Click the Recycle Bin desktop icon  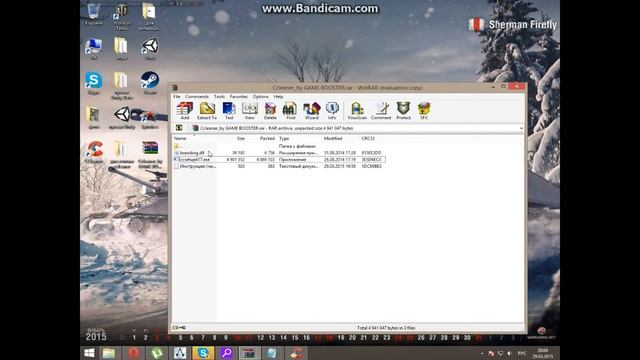[x=94, y=14]
